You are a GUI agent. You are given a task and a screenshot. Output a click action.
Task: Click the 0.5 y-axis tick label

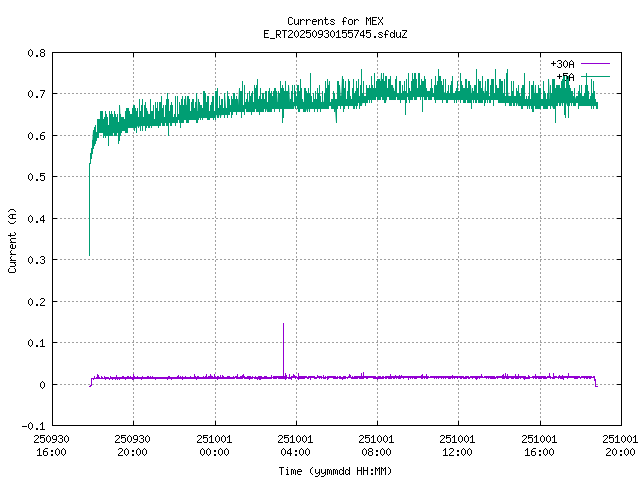pyautogui.click(x=35, y=177)
